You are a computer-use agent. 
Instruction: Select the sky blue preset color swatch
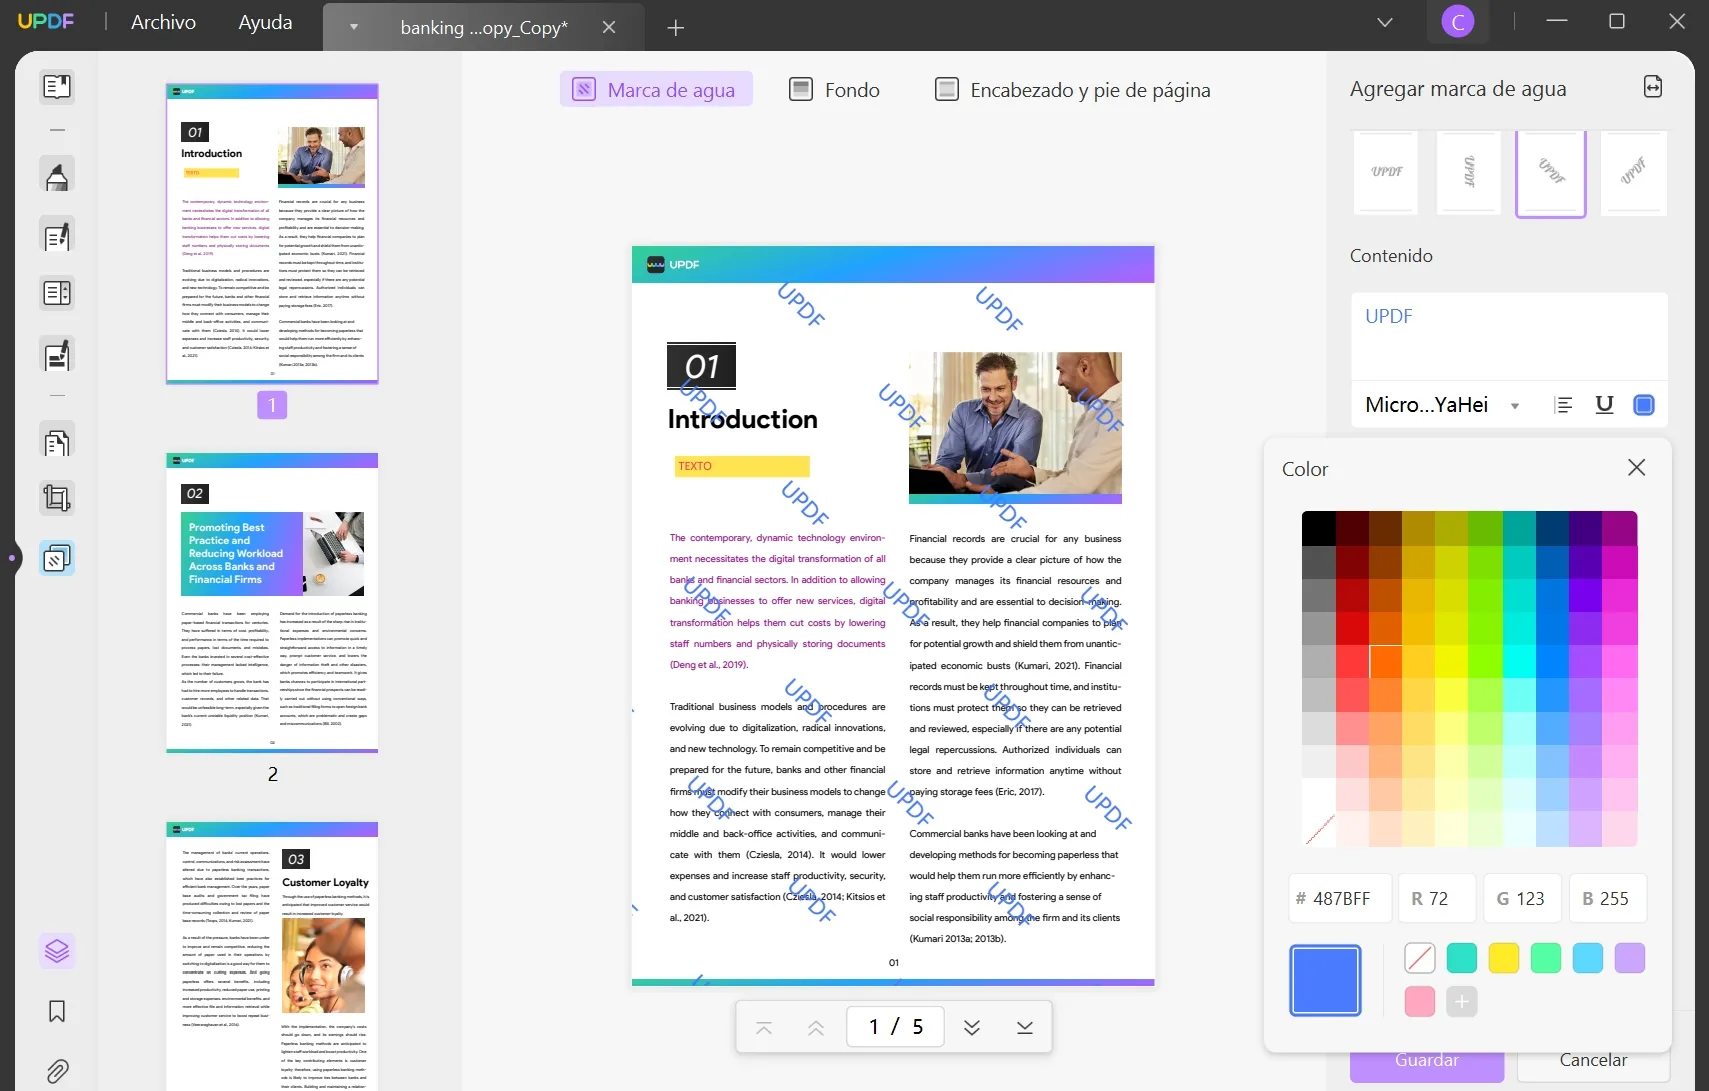[x=1588, y=958]
